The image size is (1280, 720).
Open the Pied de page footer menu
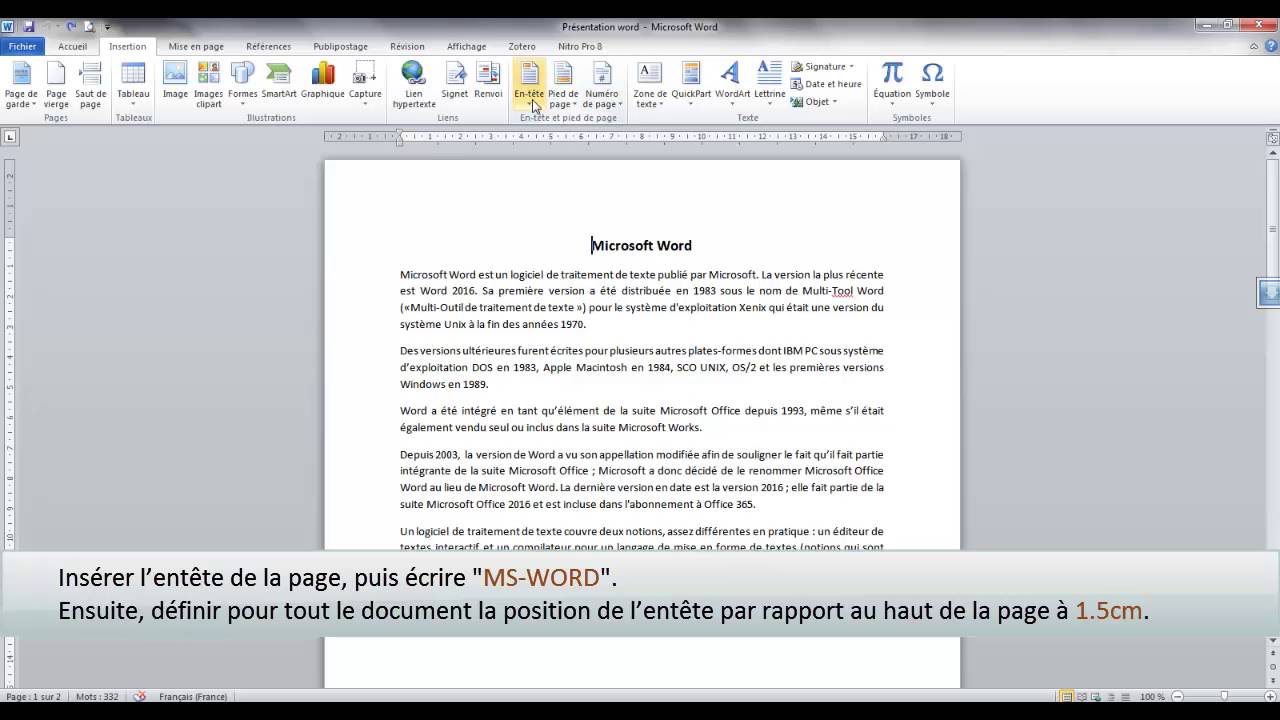click(563, 85)
